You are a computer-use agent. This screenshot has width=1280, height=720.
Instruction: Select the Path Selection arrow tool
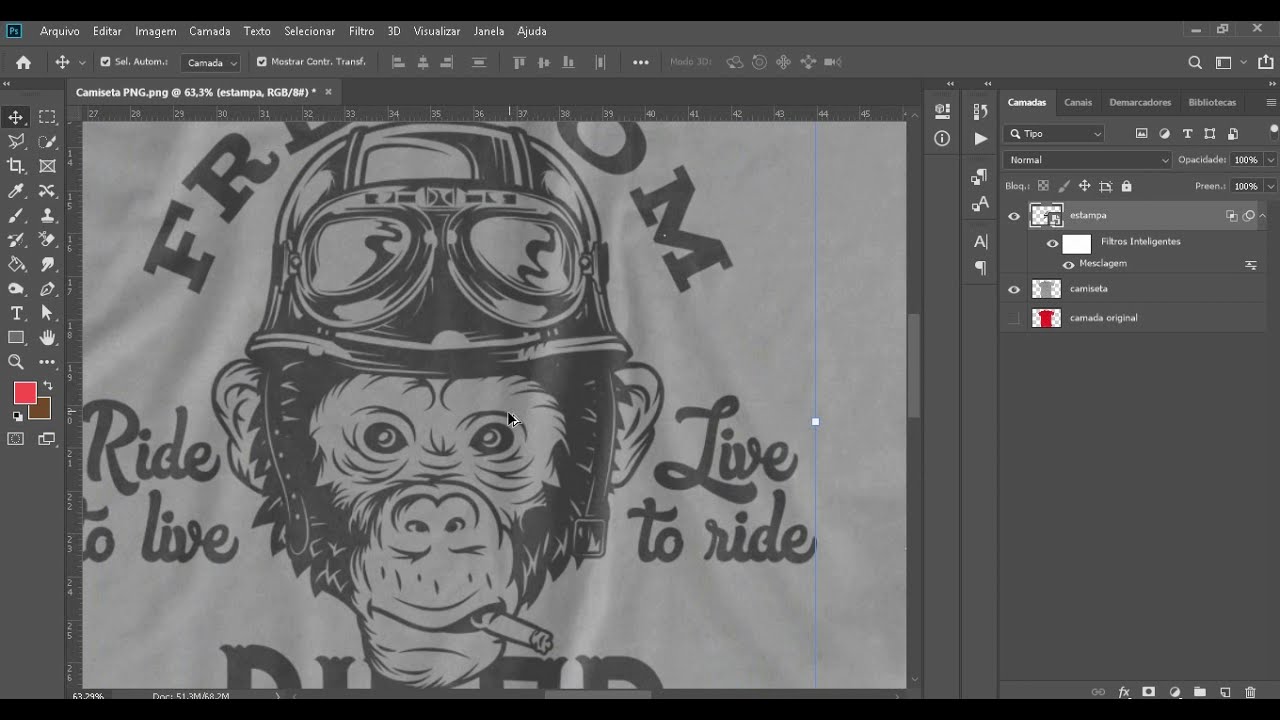tap(47, 313)
